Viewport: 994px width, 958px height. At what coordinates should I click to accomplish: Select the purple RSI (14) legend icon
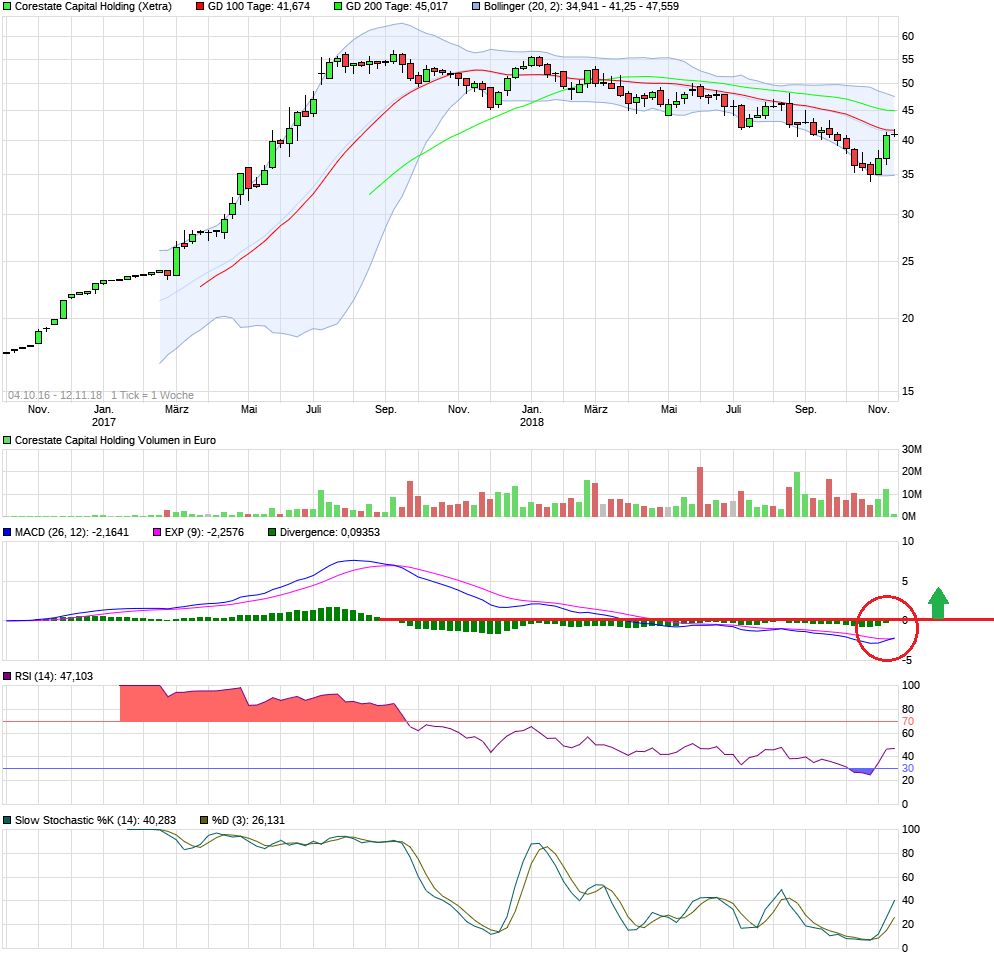[x=8, y=677]
